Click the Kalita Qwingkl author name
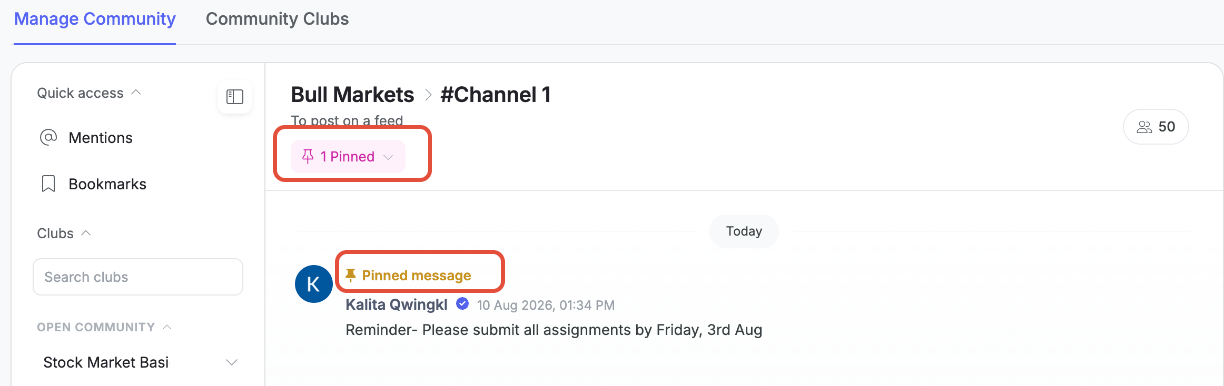 pyautogui.click(x=397, y=304)
